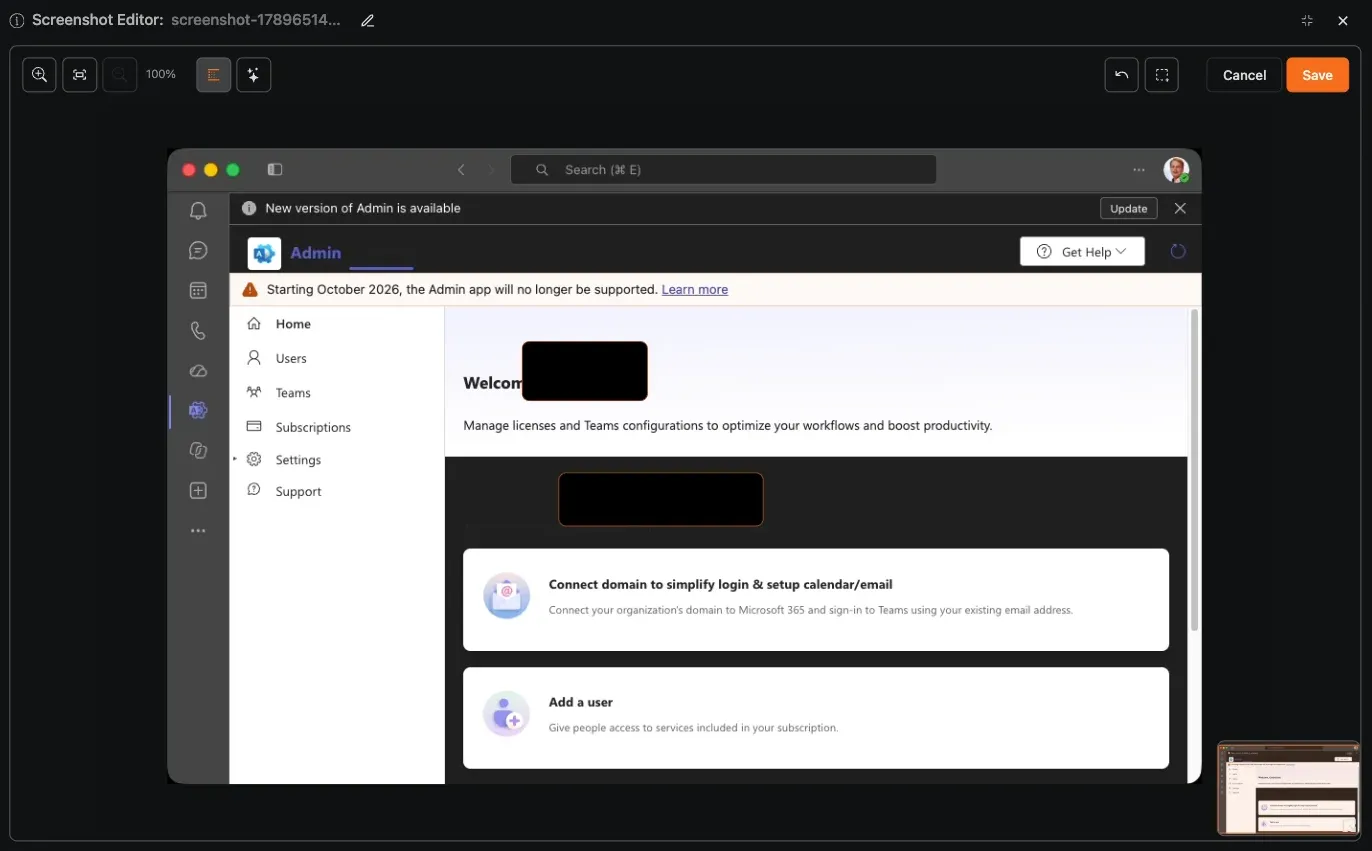The height and width of the screenshot is (851, 1372).
Task: Save the edited screenshot
Action: [x=1317, y=75]
